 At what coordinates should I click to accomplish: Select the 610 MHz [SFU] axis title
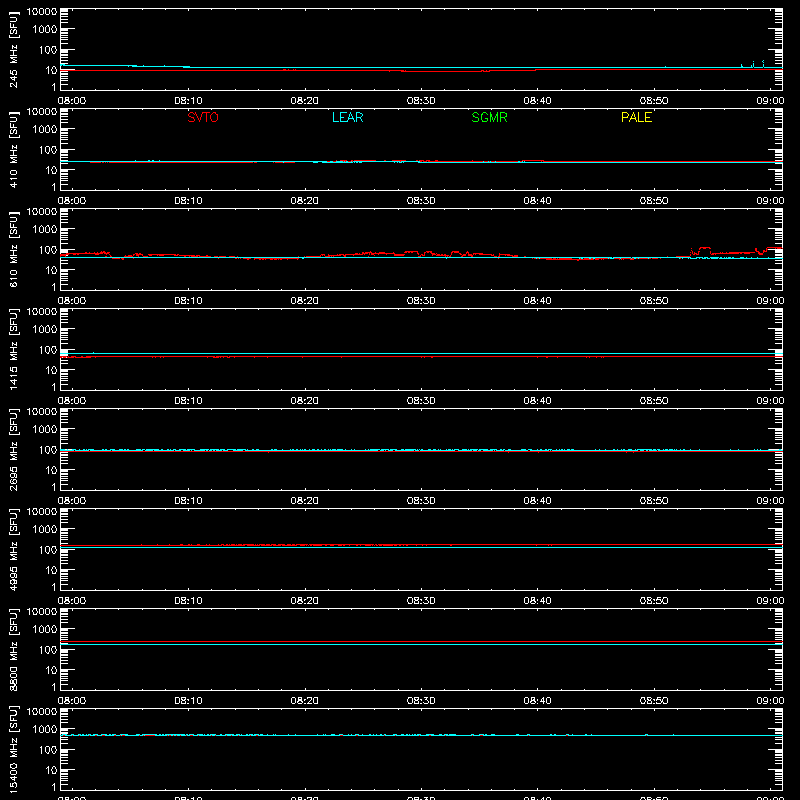[13, 249]
